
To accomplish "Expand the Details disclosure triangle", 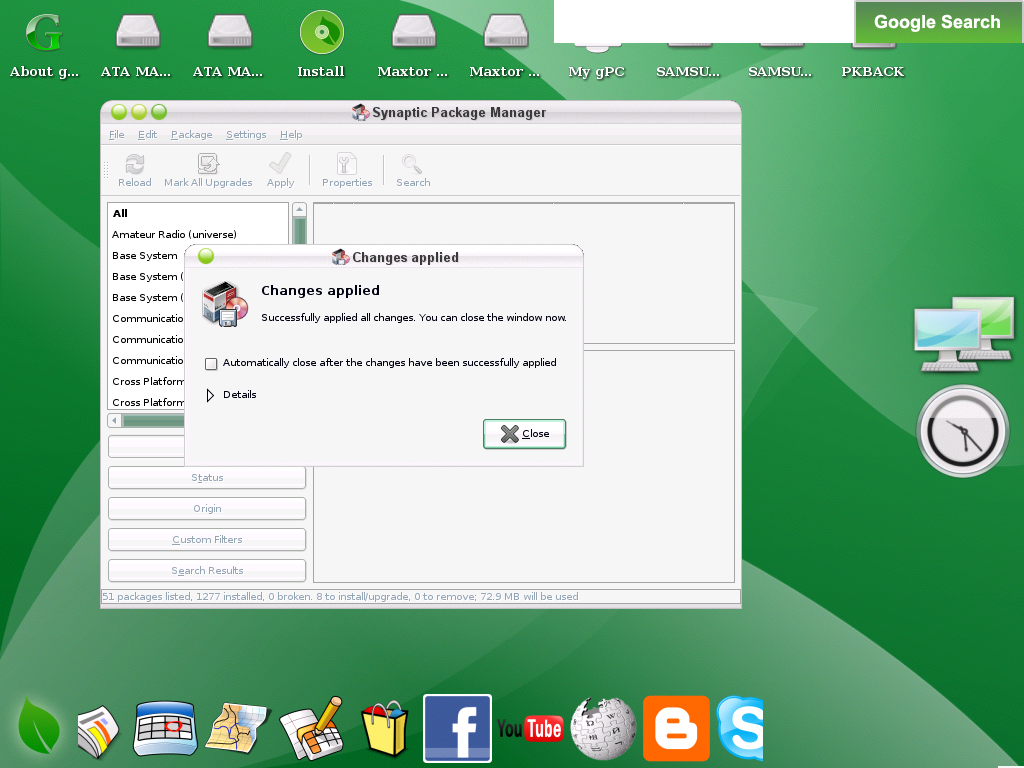I will (x=210, y=395).
